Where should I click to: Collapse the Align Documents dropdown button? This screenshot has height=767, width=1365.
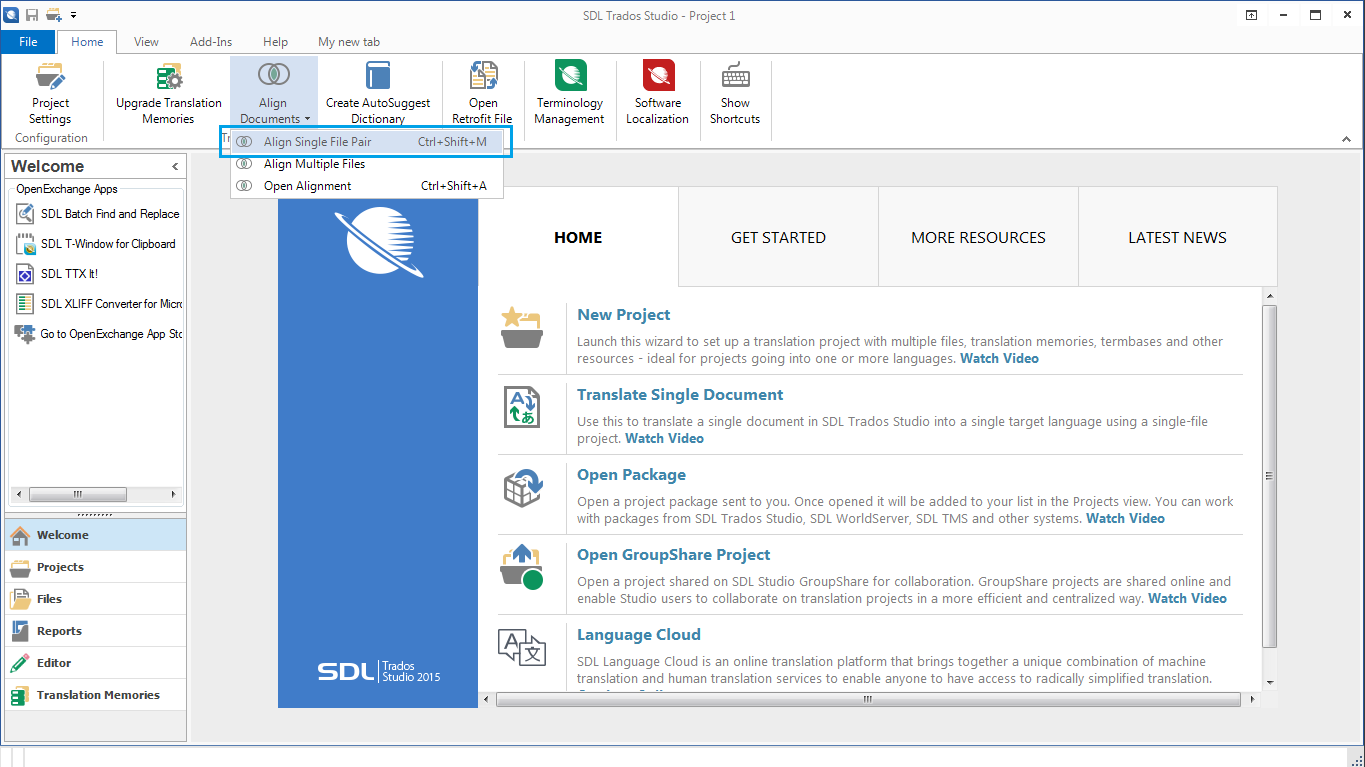tap(273, 93)
